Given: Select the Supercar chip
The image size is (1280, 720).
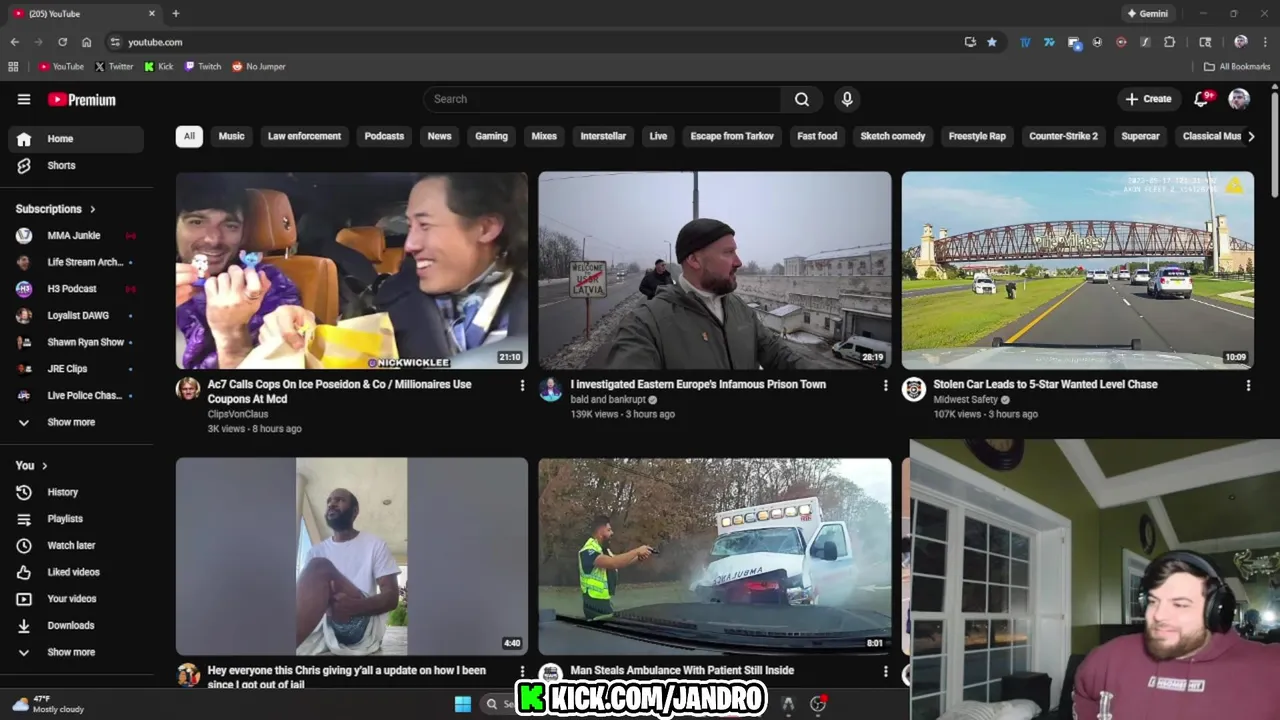Looking at the screenshot, I should 1140,136.
